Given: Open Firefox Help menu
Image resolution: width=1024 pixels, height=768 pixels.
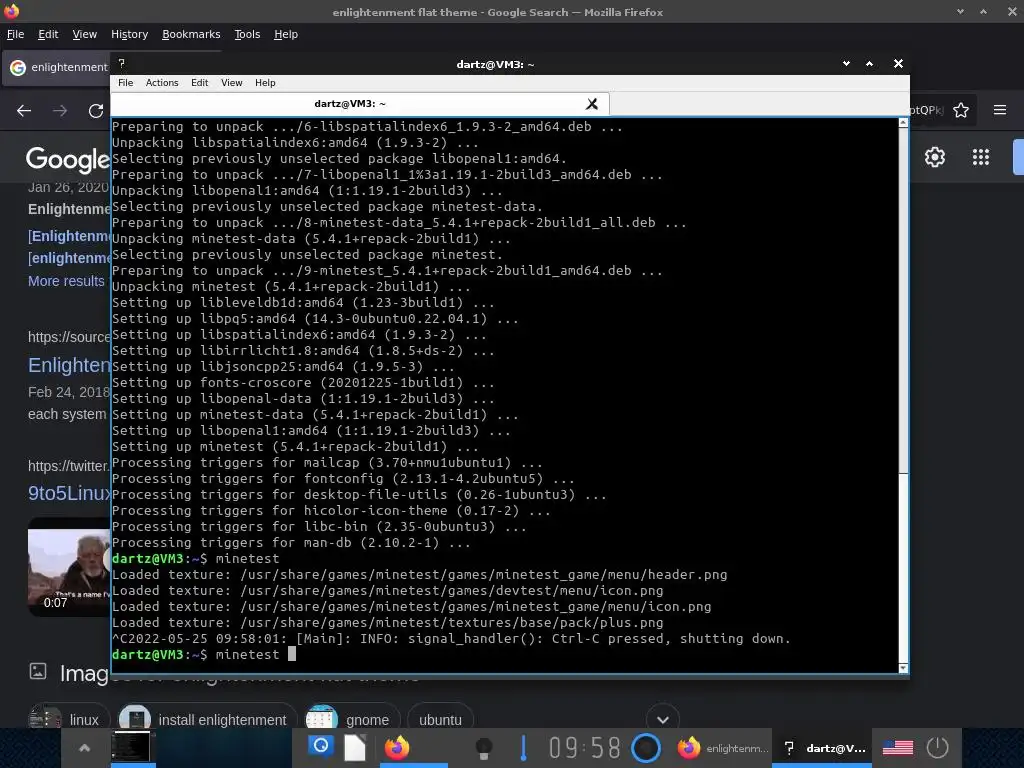Looking at the screenshot, I should point(285,34).
